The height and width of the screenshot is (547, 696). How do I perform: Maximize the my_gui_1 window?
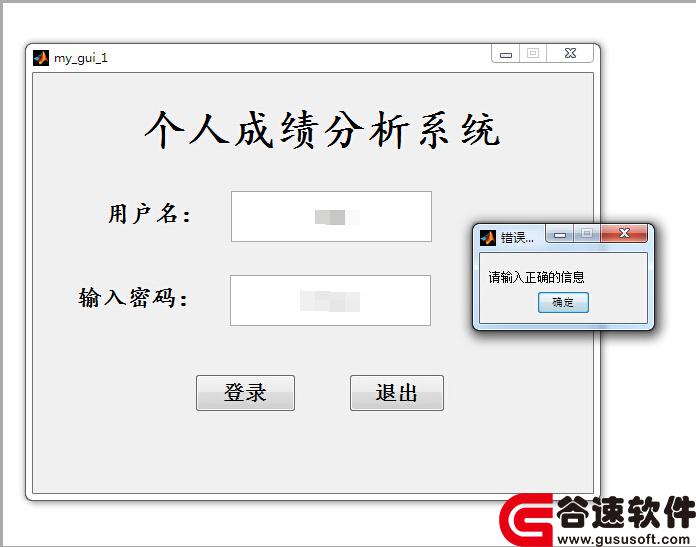pyautogui.click(x=533, y=54)
